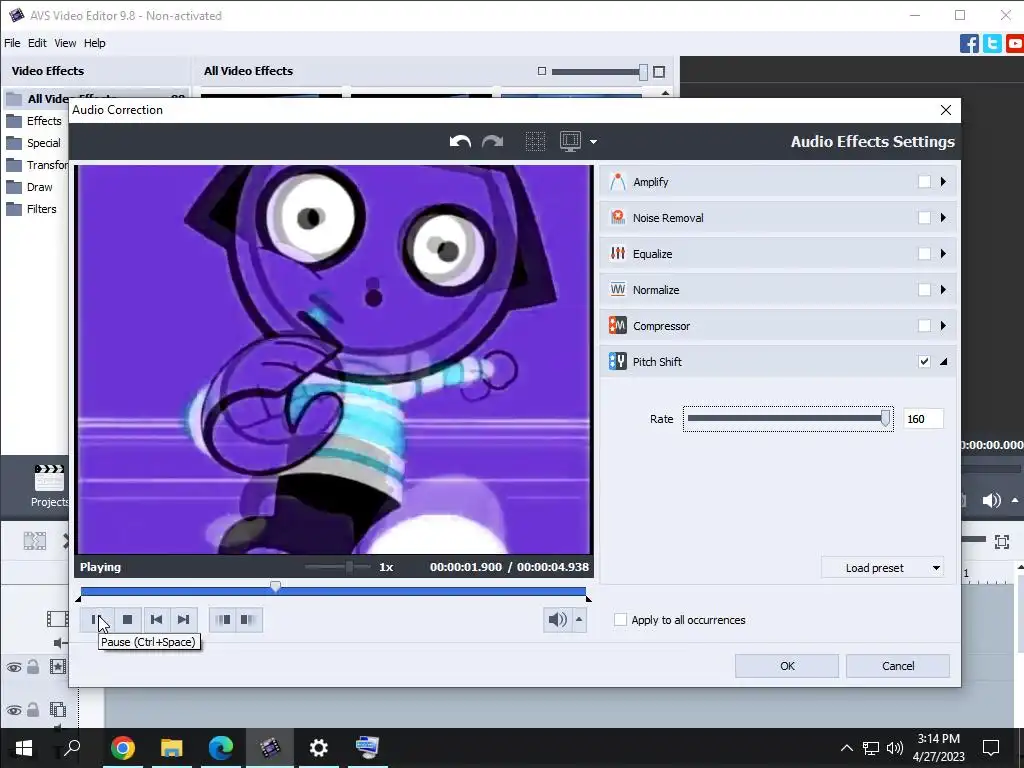Cancel the Audio Correction dialog

coord(898,666)
